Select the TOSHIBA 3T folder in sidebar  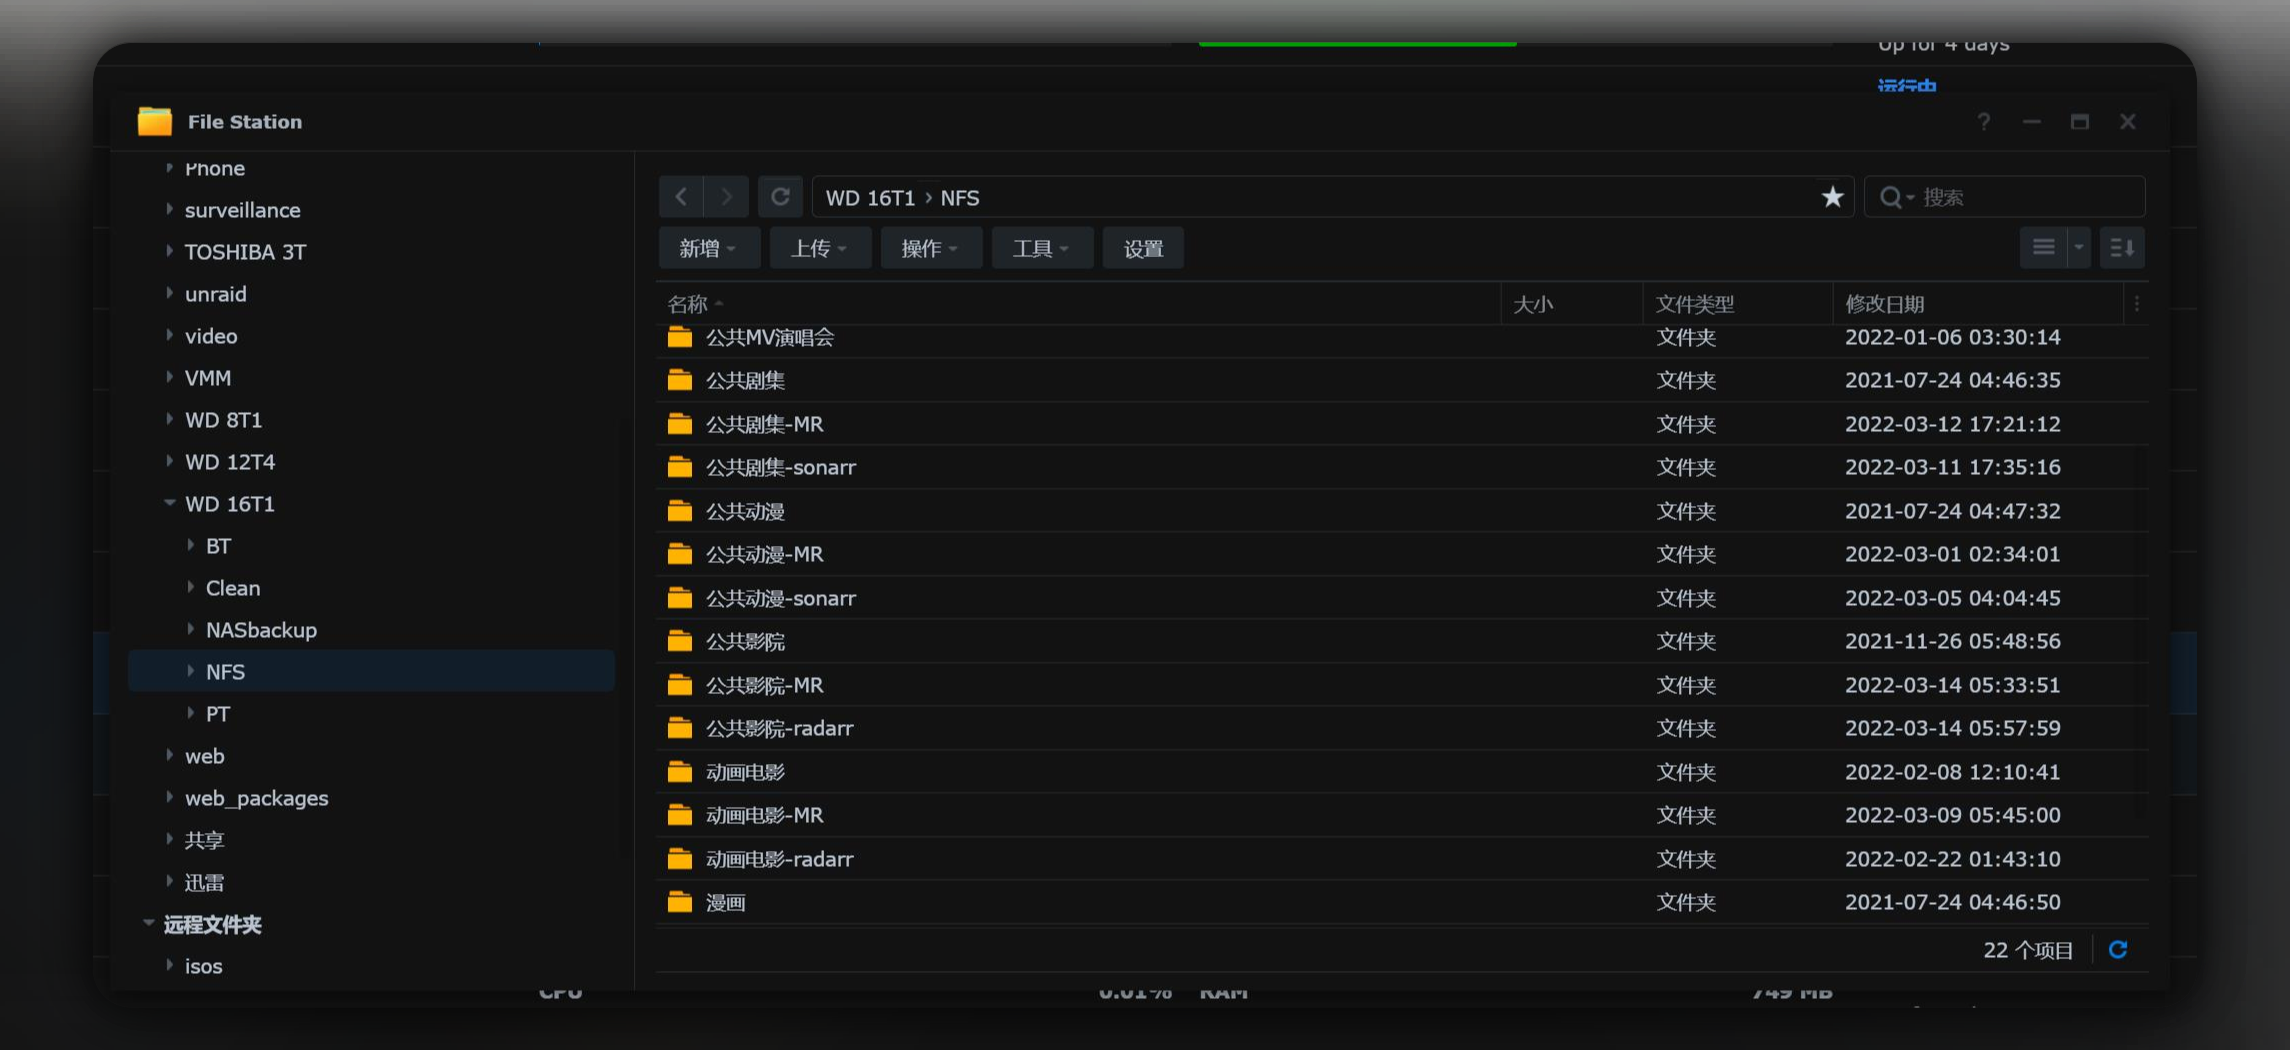245,252
